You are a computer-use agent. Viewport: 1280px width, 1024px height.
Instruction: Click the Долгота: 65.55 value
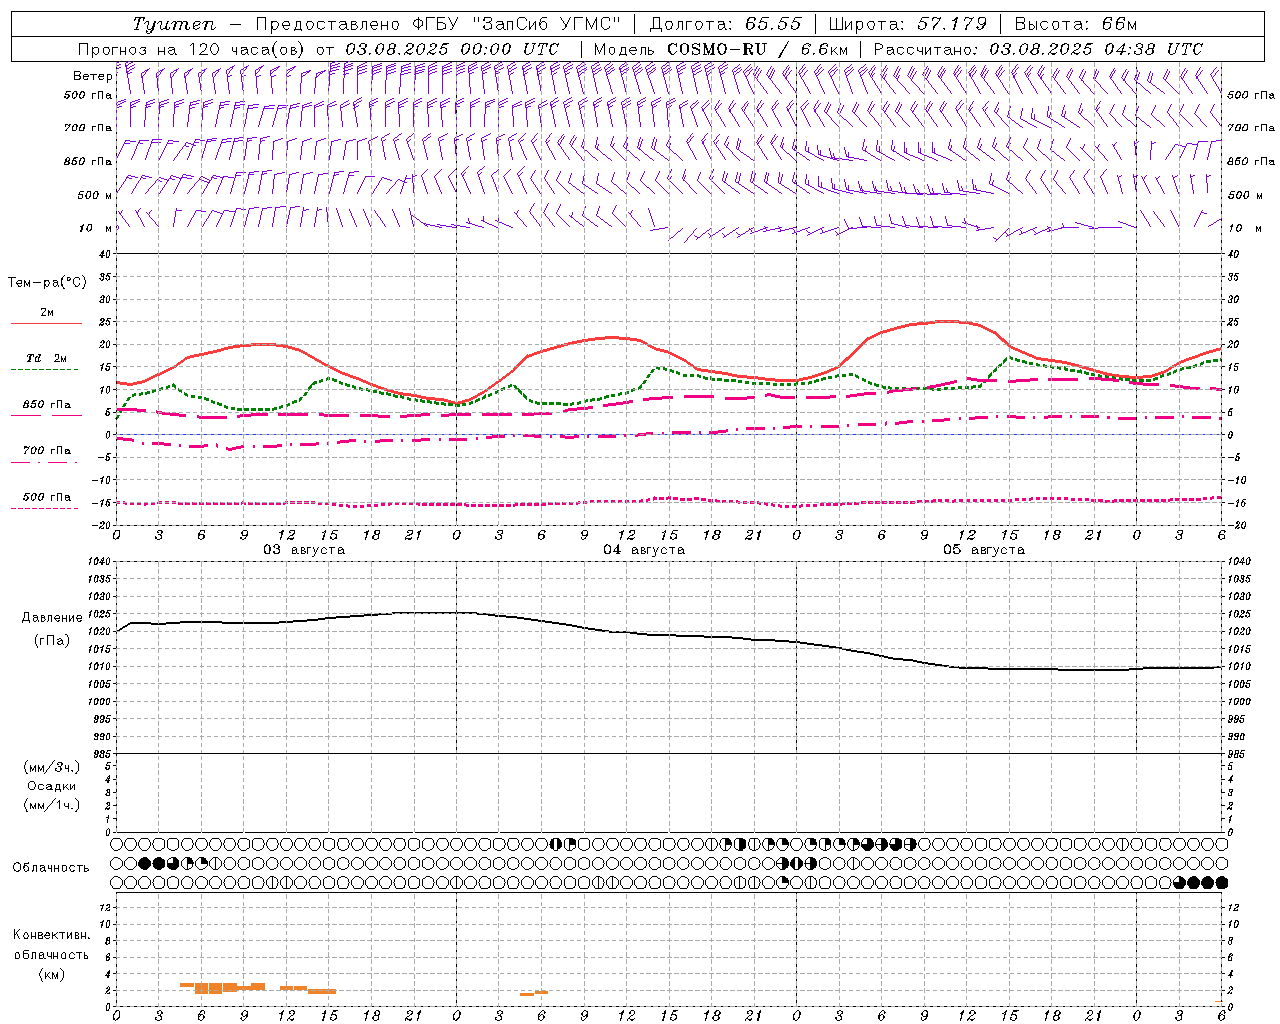coord(725,24)
